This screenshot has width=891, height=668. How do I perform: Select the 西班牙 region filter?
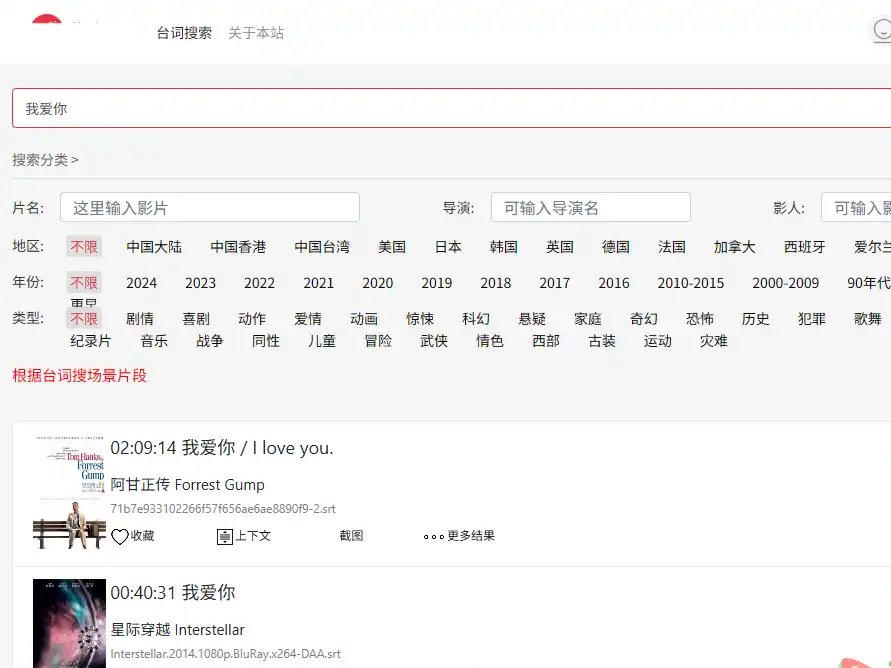pyautogui.click(x=805, y=247)
